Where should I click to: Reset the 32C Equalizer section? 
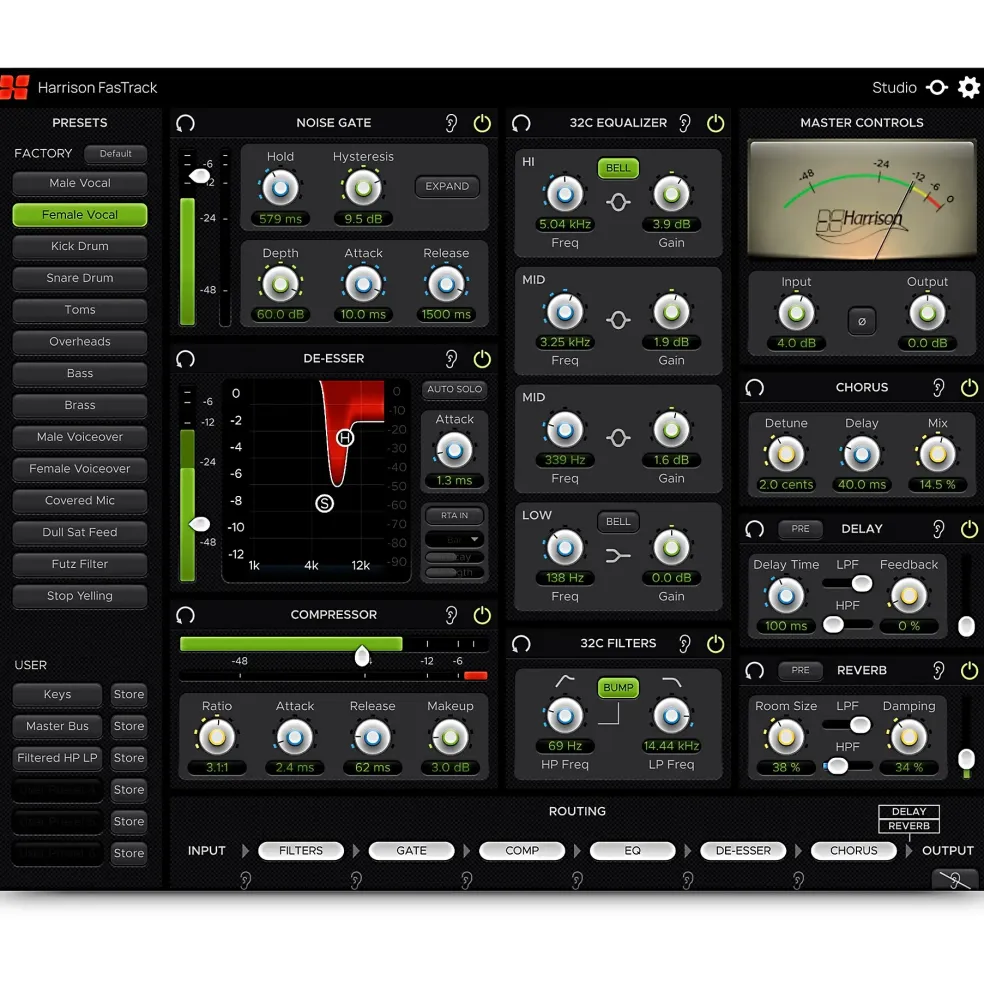(521, 123)
